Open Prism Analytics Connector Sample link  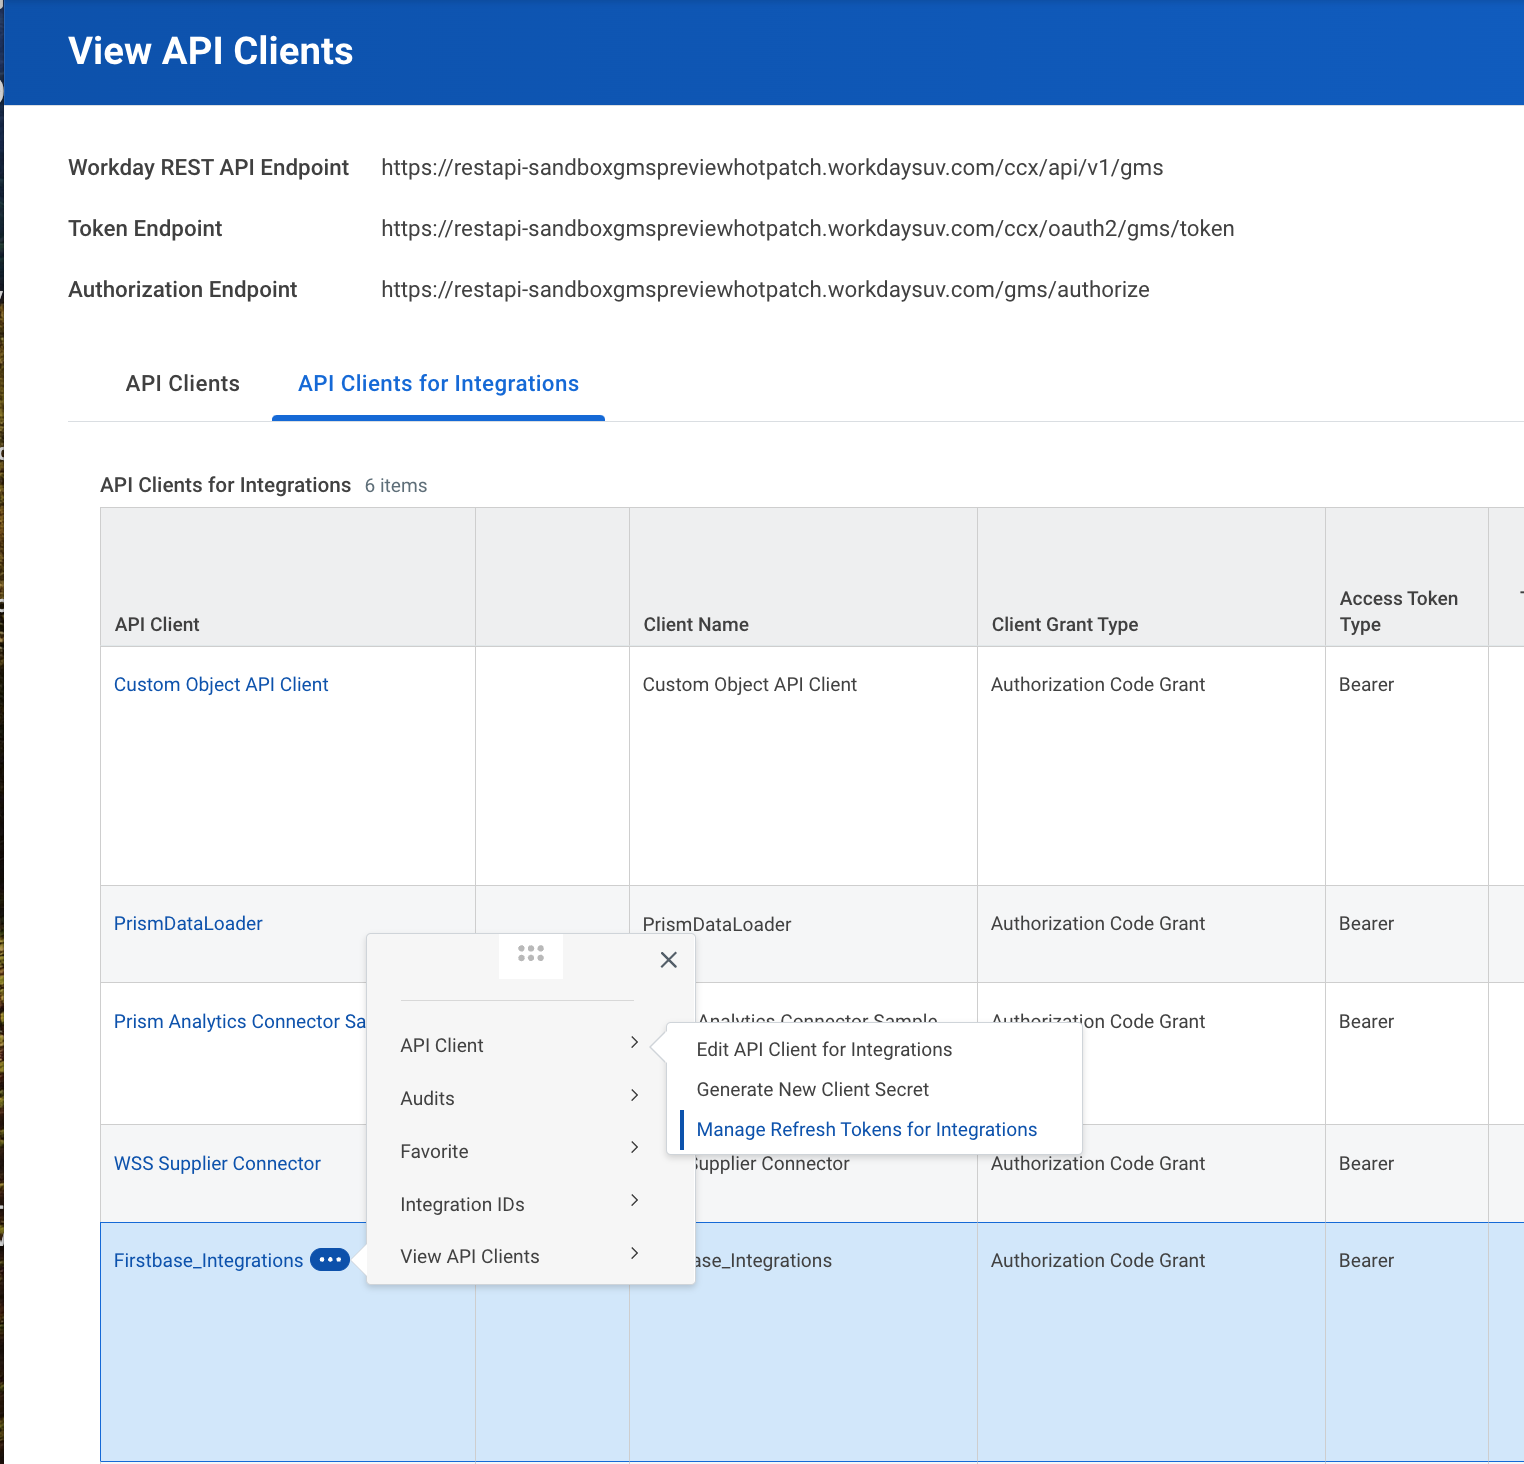238,1022
